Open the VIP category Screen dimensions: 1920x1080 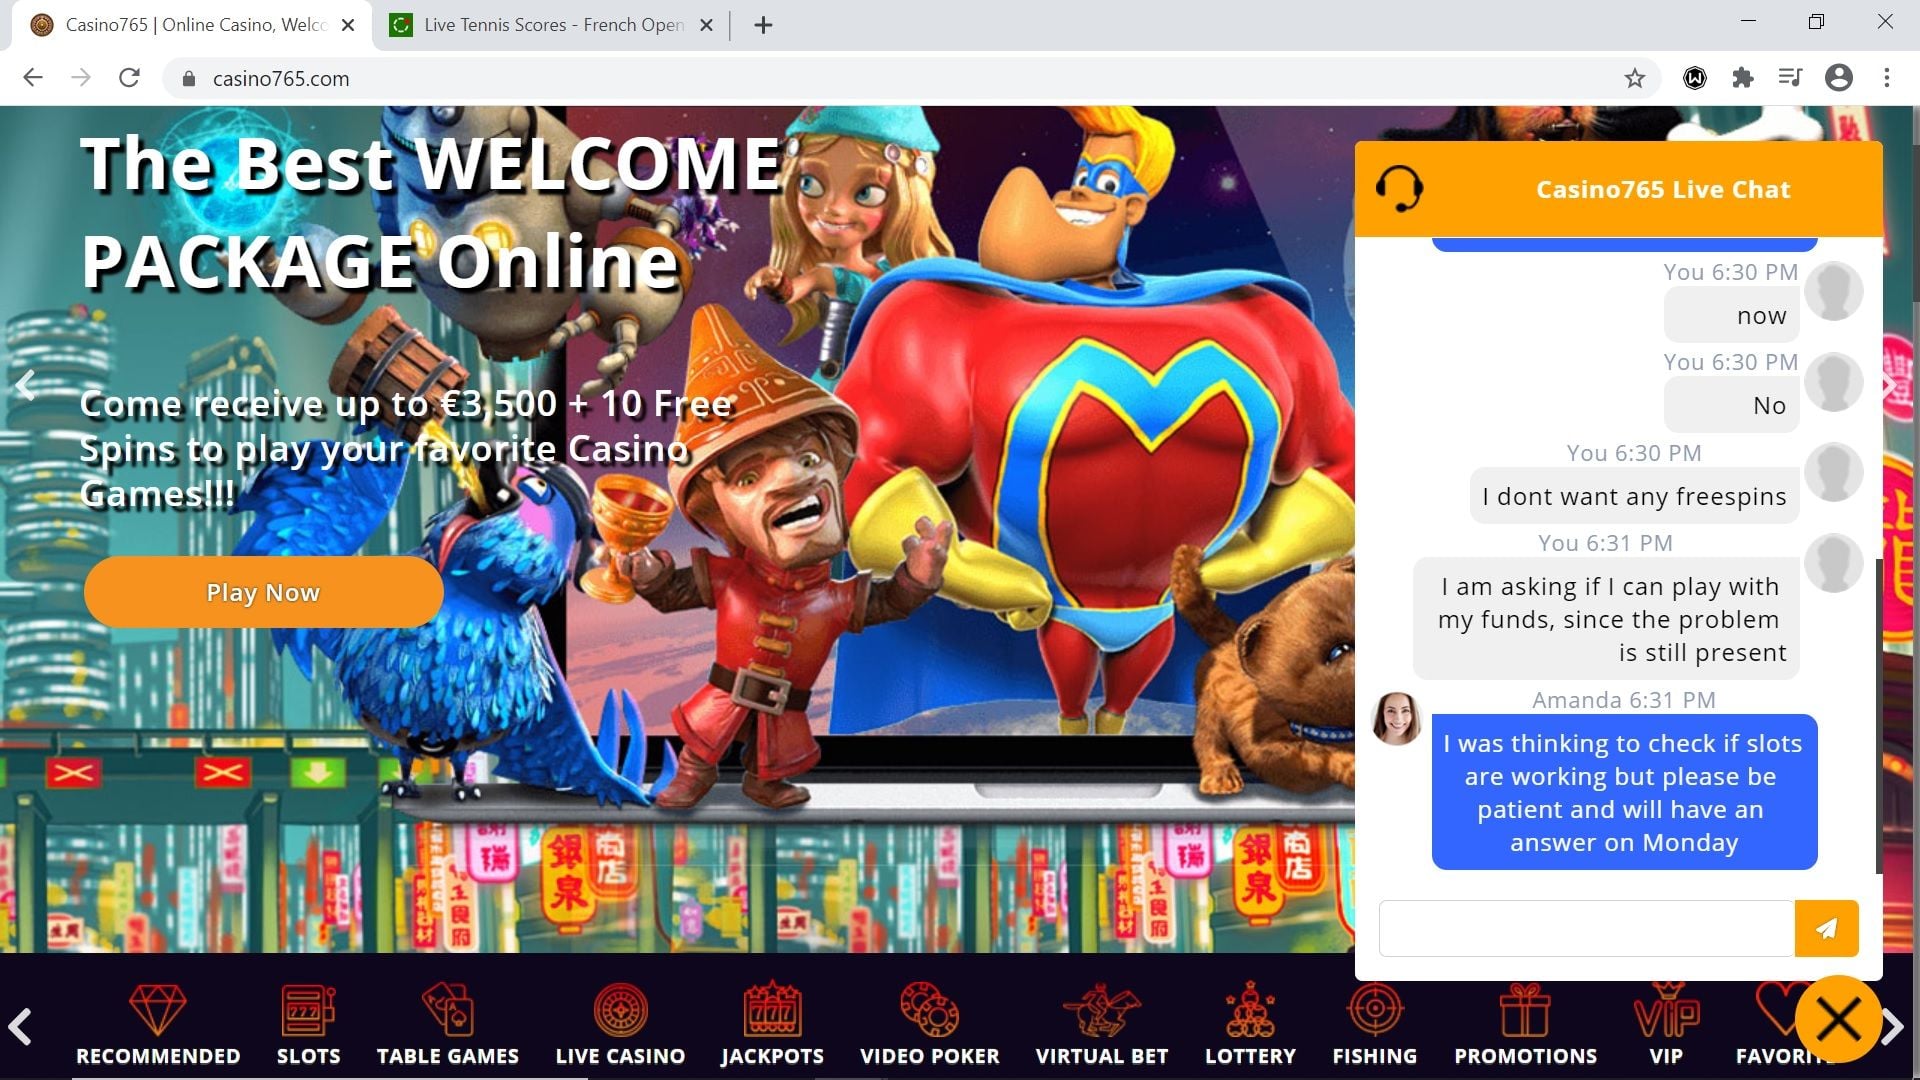coord(1666,1023)
